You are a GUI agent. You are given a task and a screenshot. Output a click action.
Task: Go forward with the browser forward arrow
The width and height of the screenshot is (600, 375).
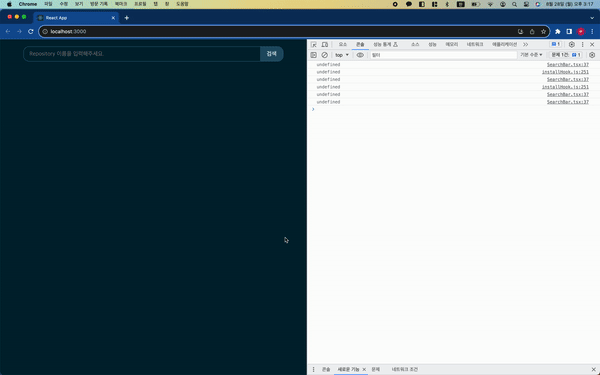pyautogui.click(x=19, y=31)
